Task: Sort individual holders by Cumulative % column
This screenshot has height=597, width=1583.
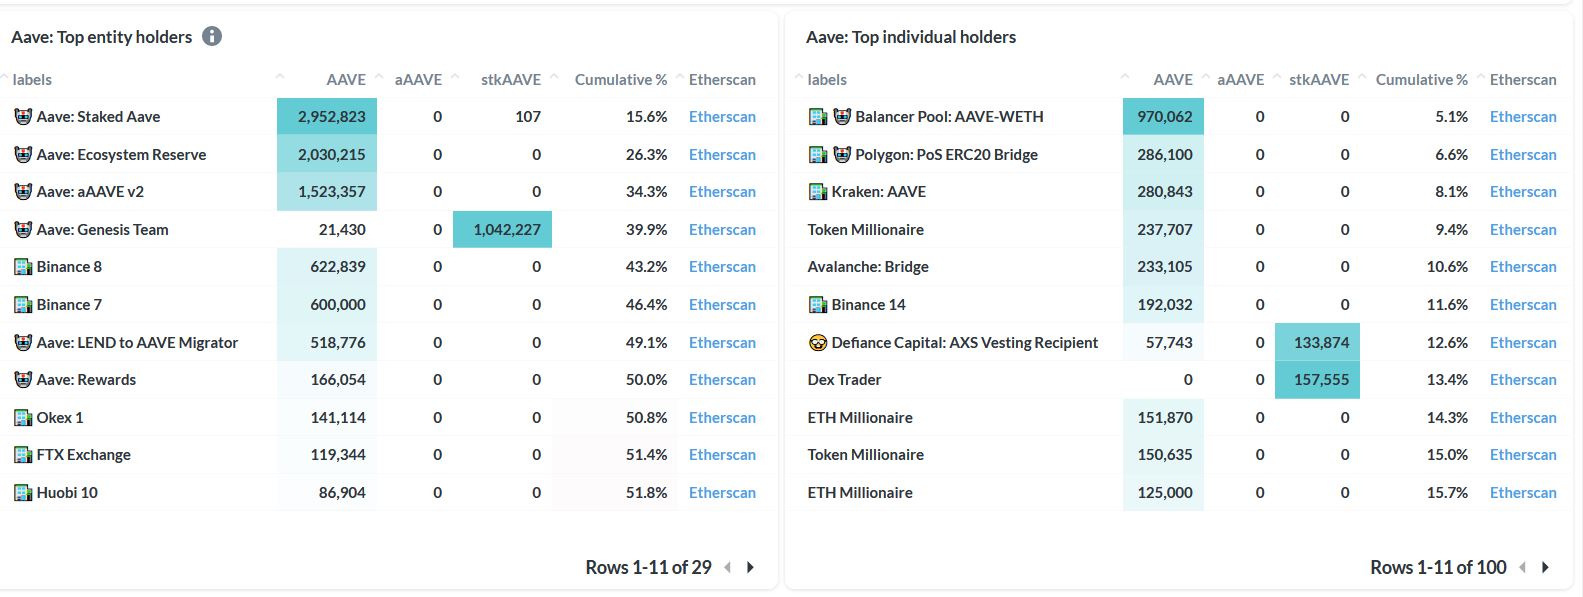Action: 1422,79
